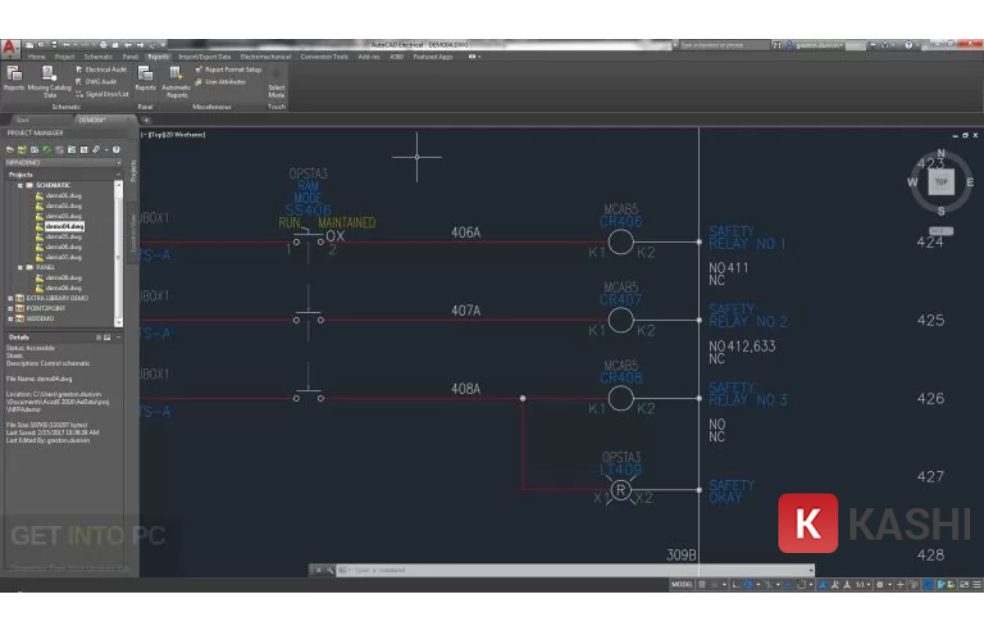Toggle MODEL space button in status bar
Viewport: 984px width, 631px height.
[682, 585]
